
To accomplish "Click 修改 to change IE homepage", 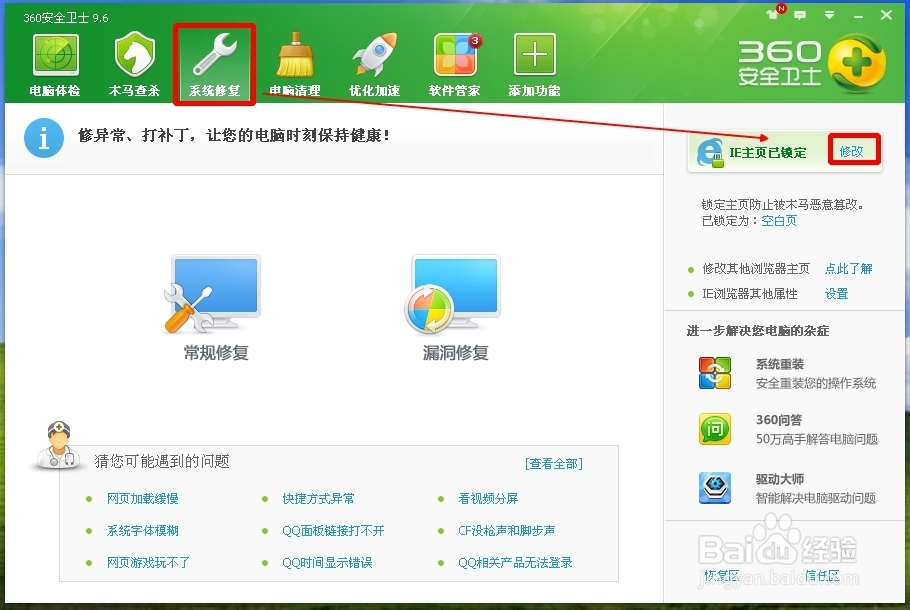I will click(852, 151).
